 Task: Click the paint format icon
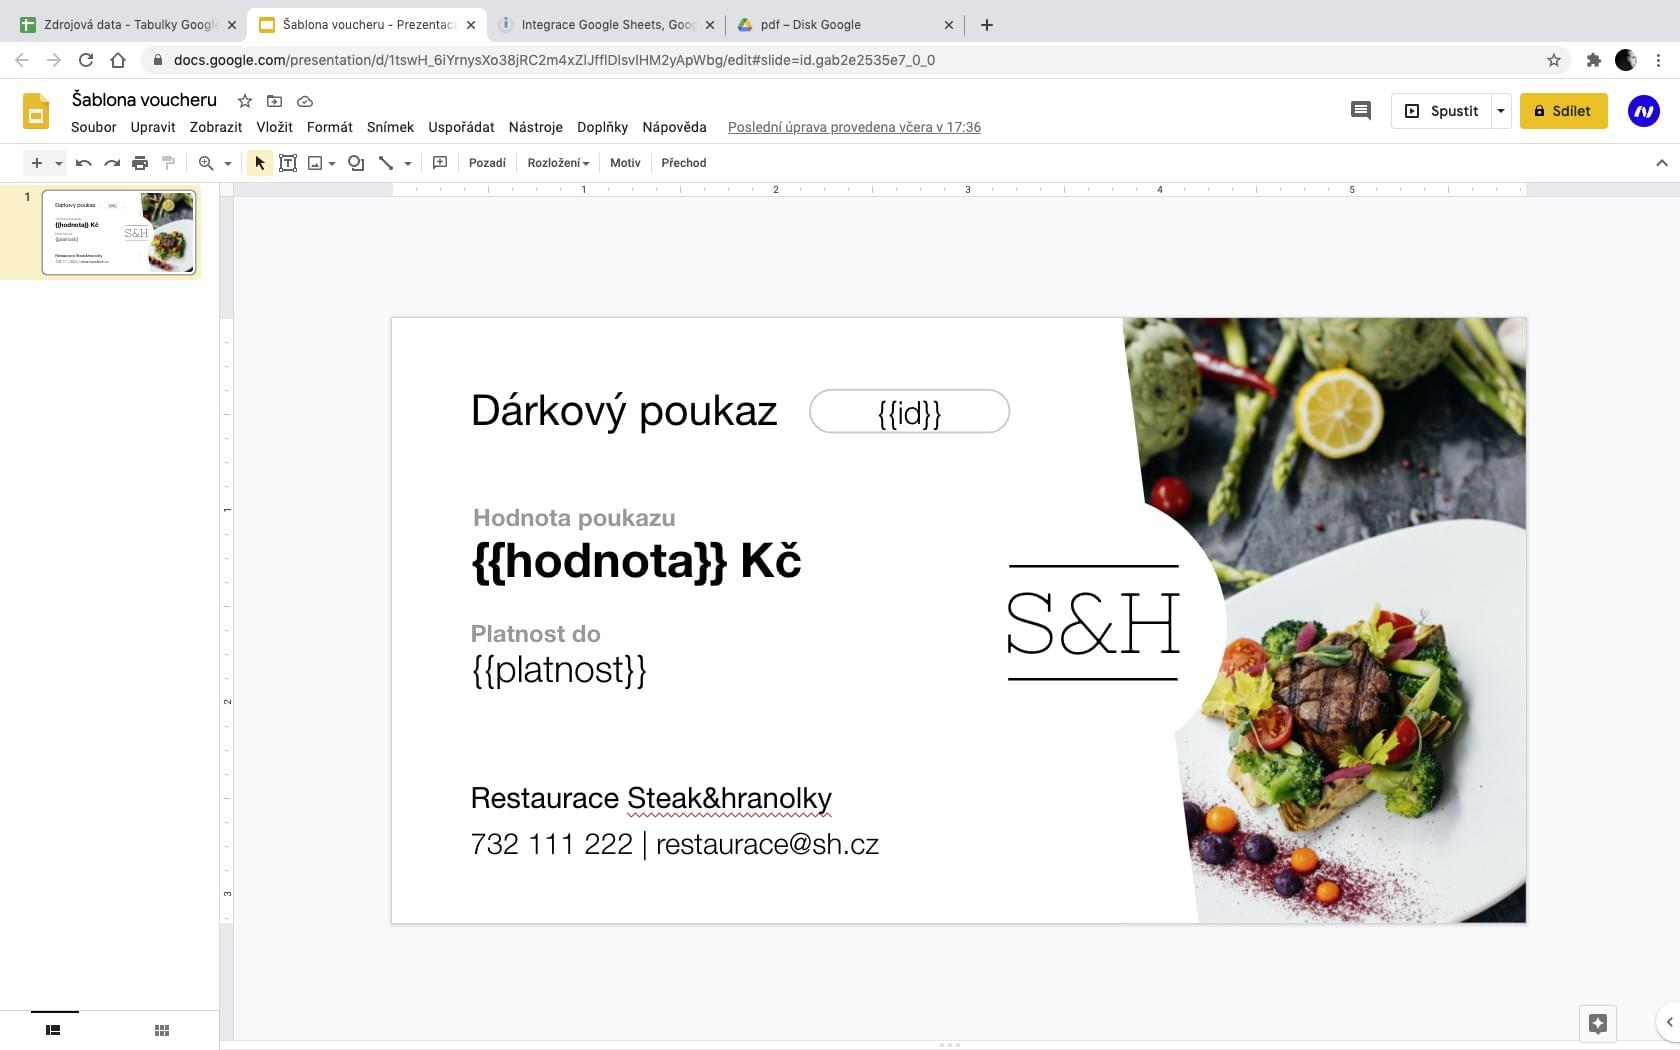[x=168, y=163]
